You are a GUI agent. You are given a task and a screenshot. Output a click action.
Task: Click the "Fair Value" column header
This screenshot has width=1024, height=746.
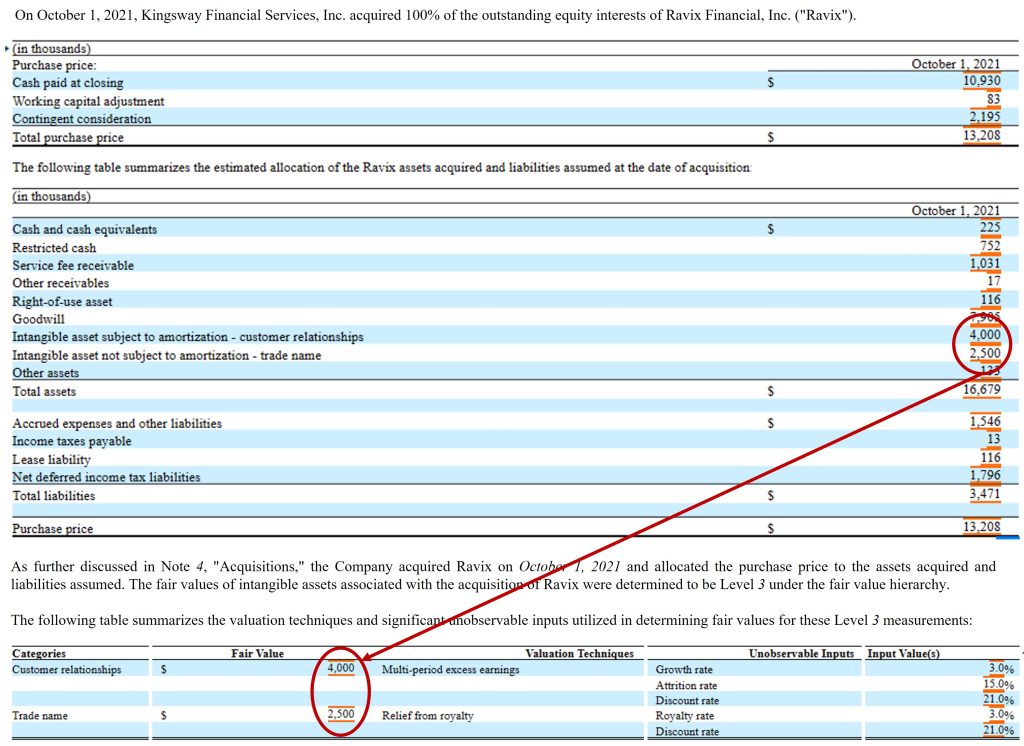[x=257, y=653]
